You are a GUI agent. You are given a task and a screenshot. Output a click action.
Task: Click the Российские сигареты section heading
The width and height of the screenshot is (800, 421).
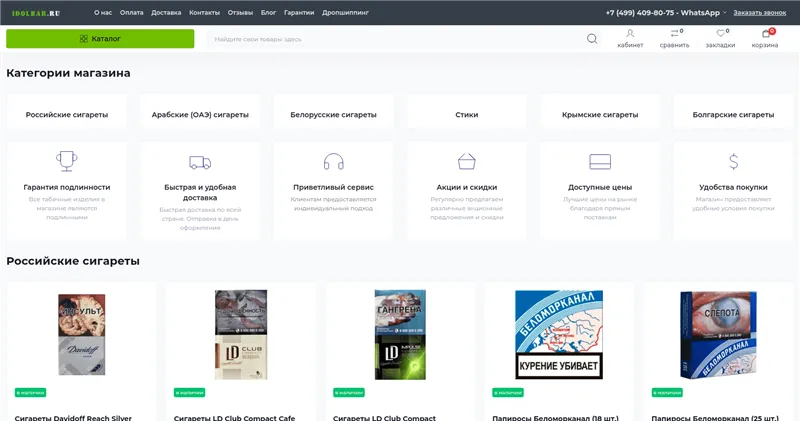click(73, 261)
